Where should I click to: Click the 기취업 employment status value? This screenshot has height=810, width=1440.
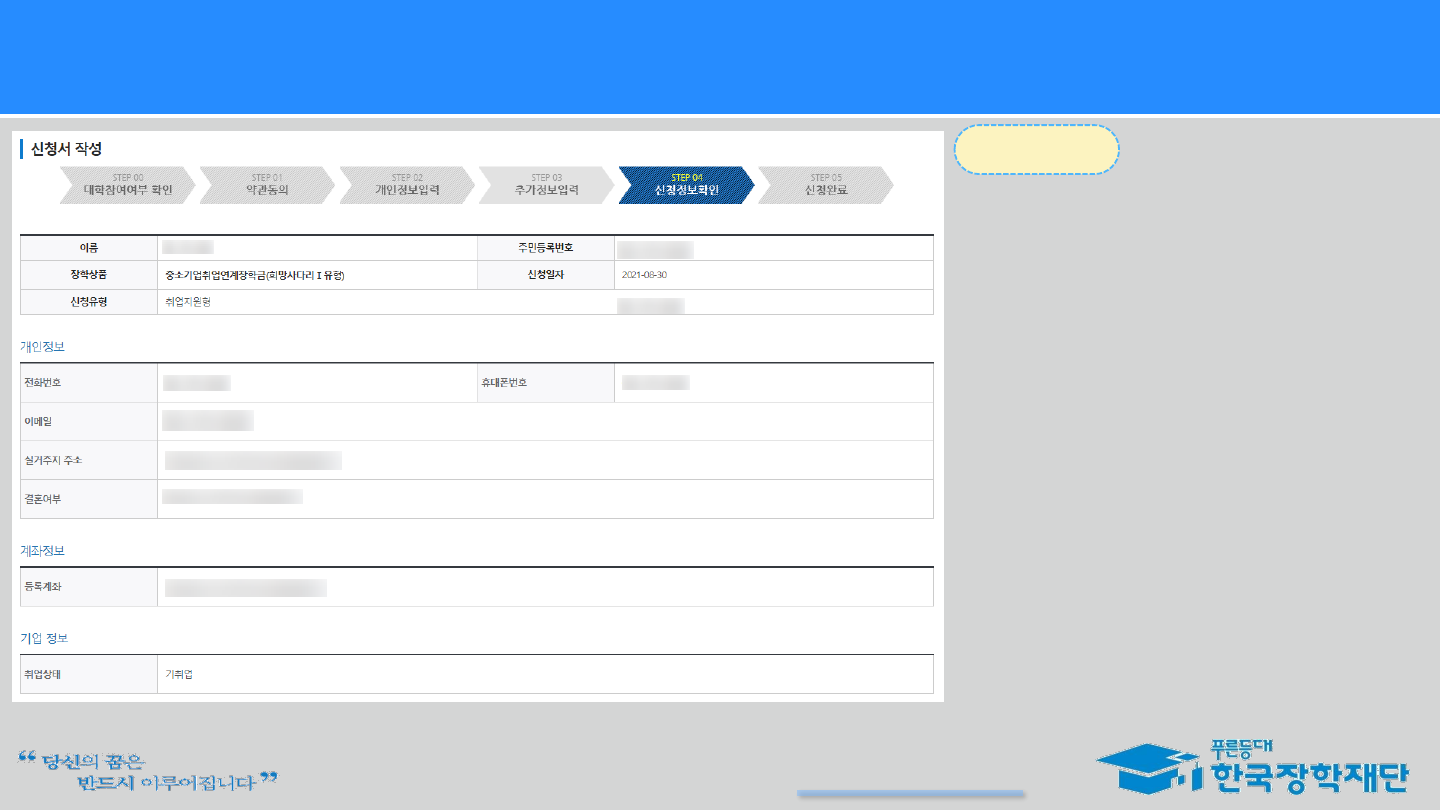pos(179,674)
